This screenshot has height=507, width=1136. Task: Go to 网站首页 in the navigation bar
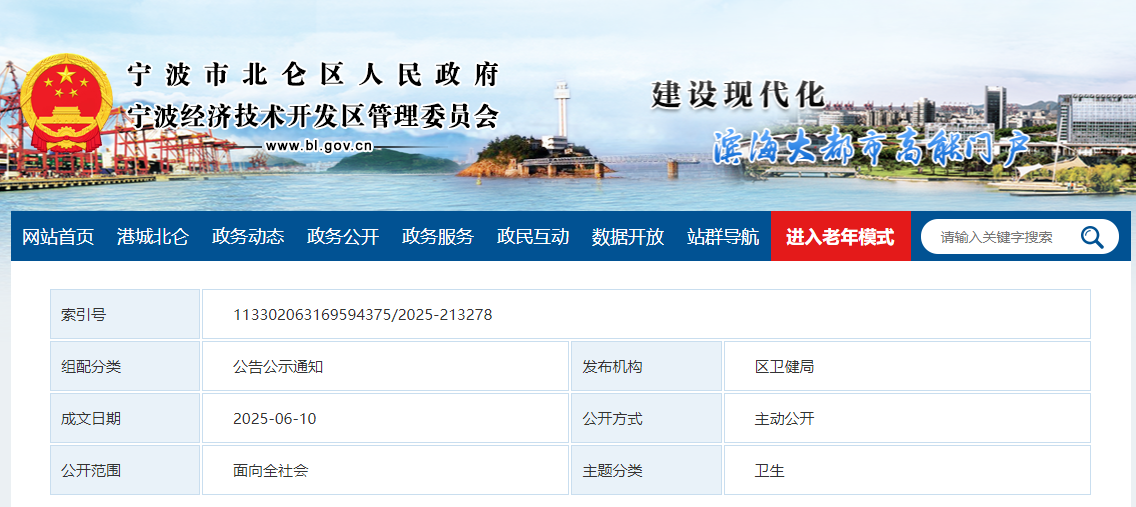[x=58, y=237]
